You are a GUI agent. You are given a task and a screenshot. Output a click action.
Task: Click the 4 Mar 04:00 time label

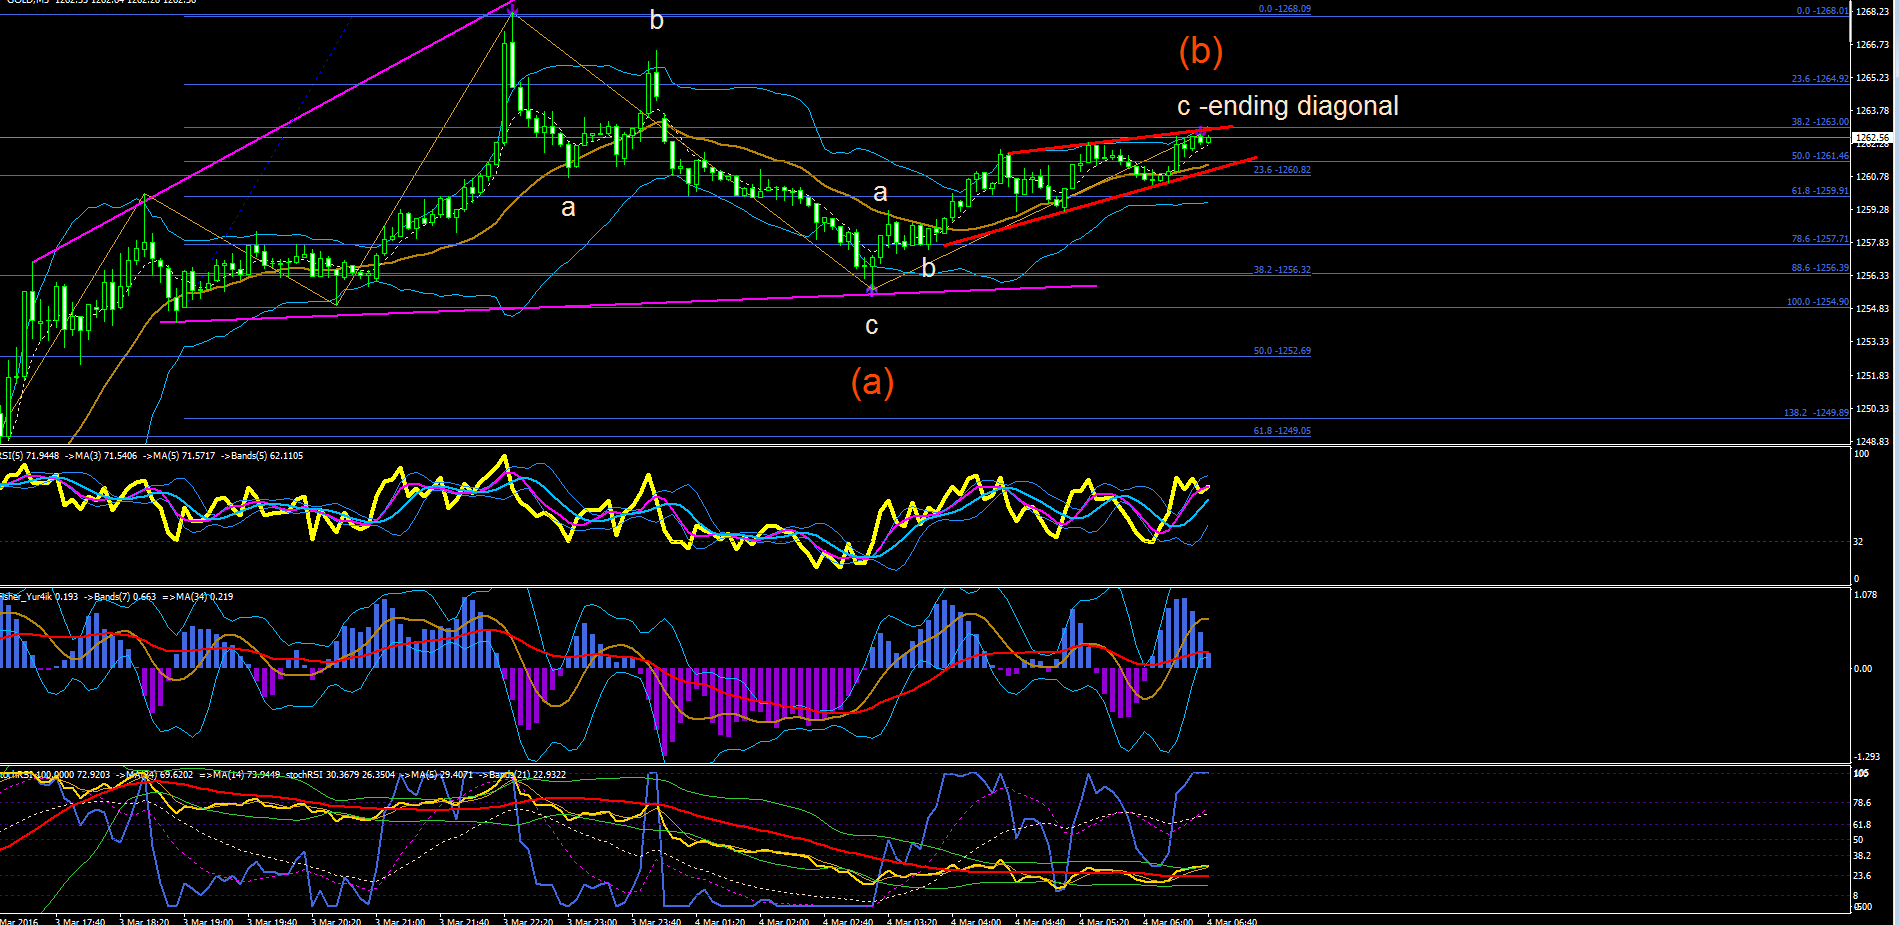pyautogui.click(x=976, y=921)
